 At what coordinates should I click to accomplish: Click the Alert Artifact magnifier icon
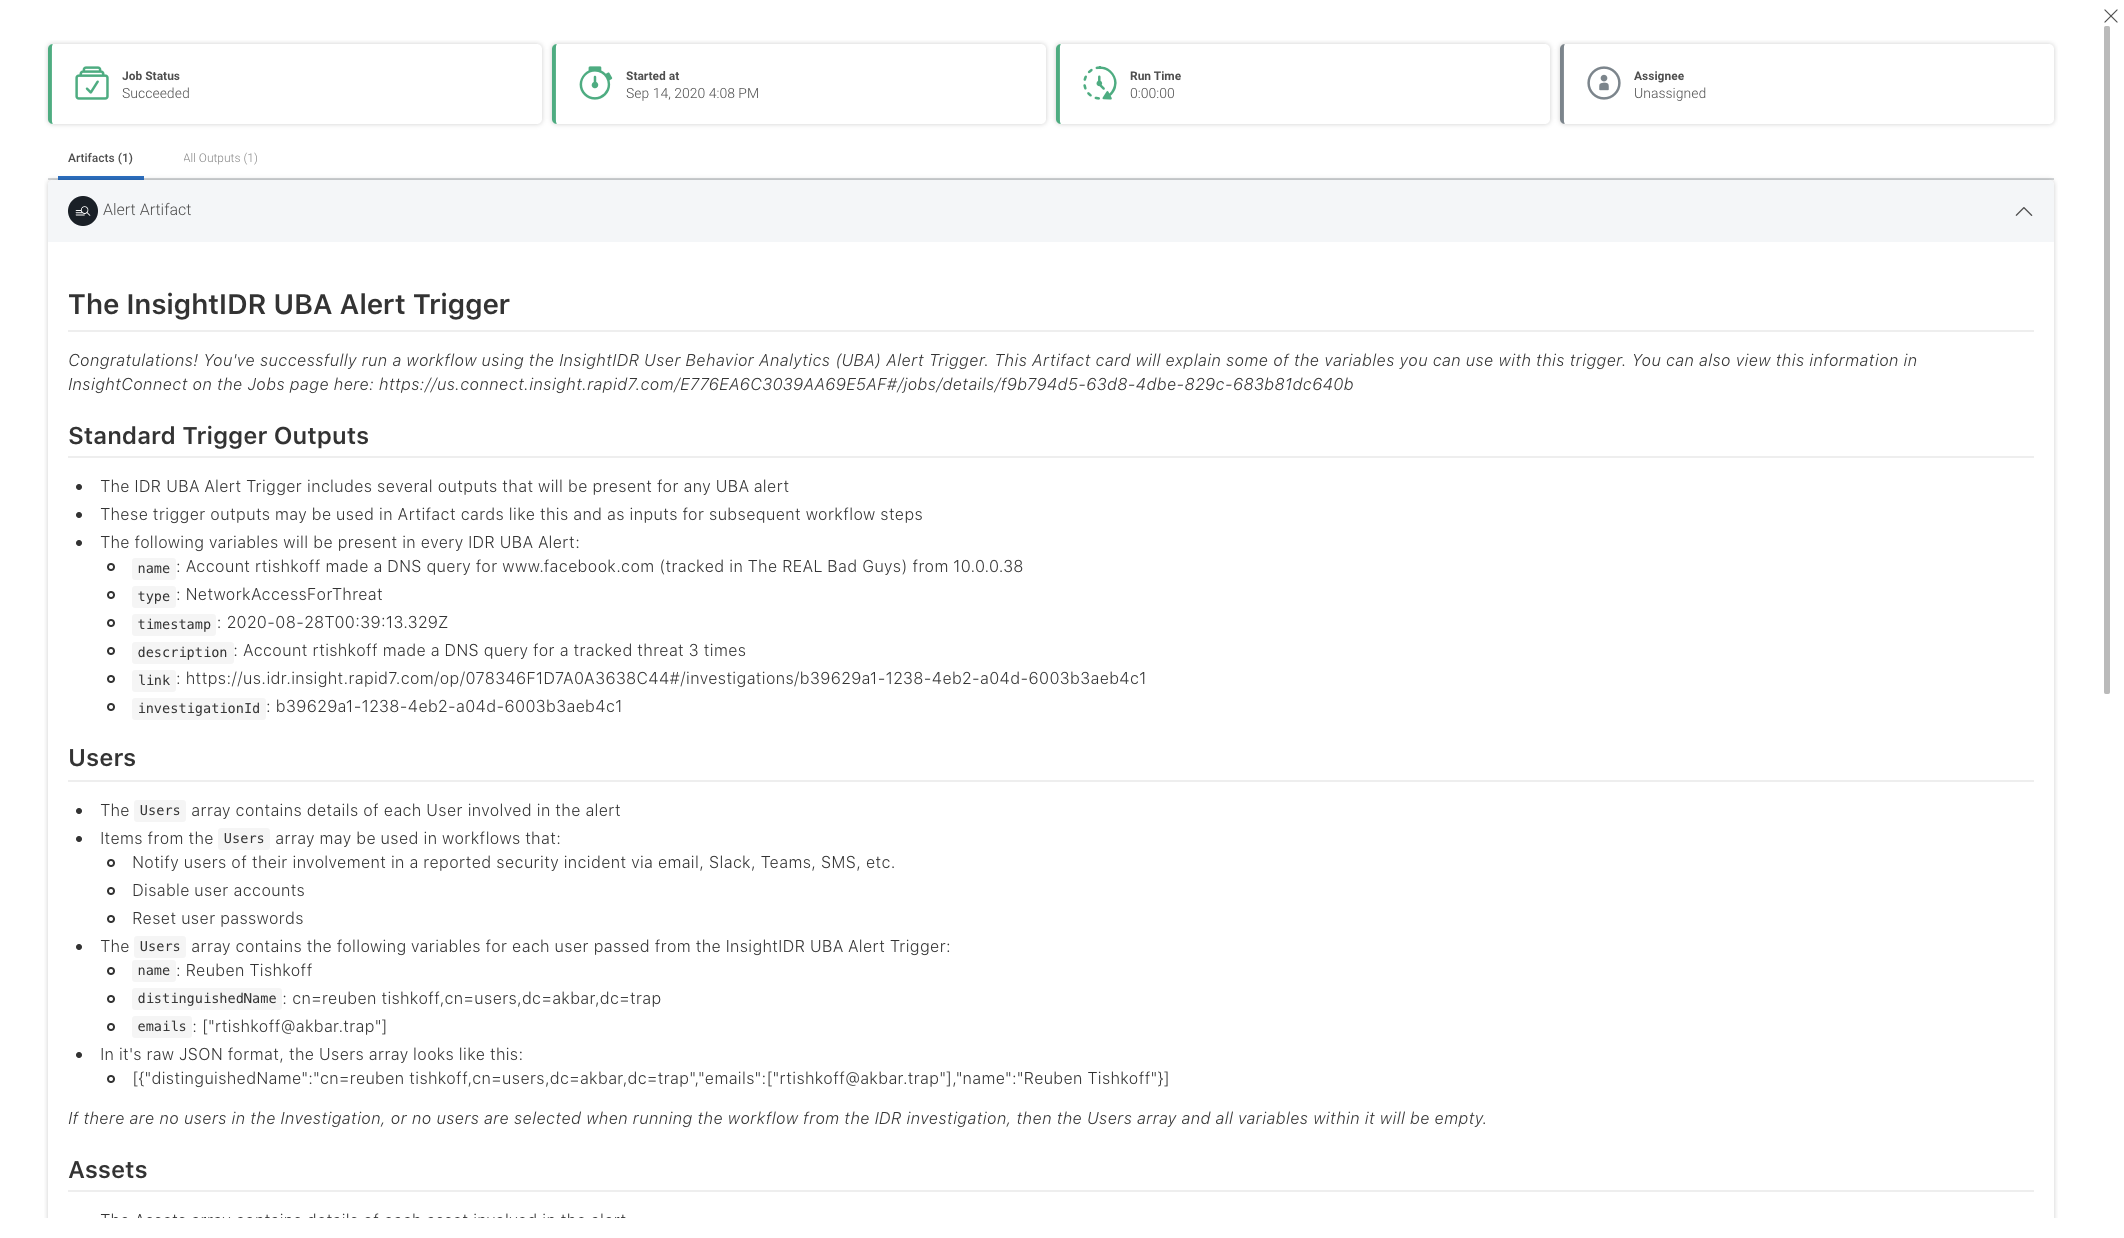tap(83, 211)
